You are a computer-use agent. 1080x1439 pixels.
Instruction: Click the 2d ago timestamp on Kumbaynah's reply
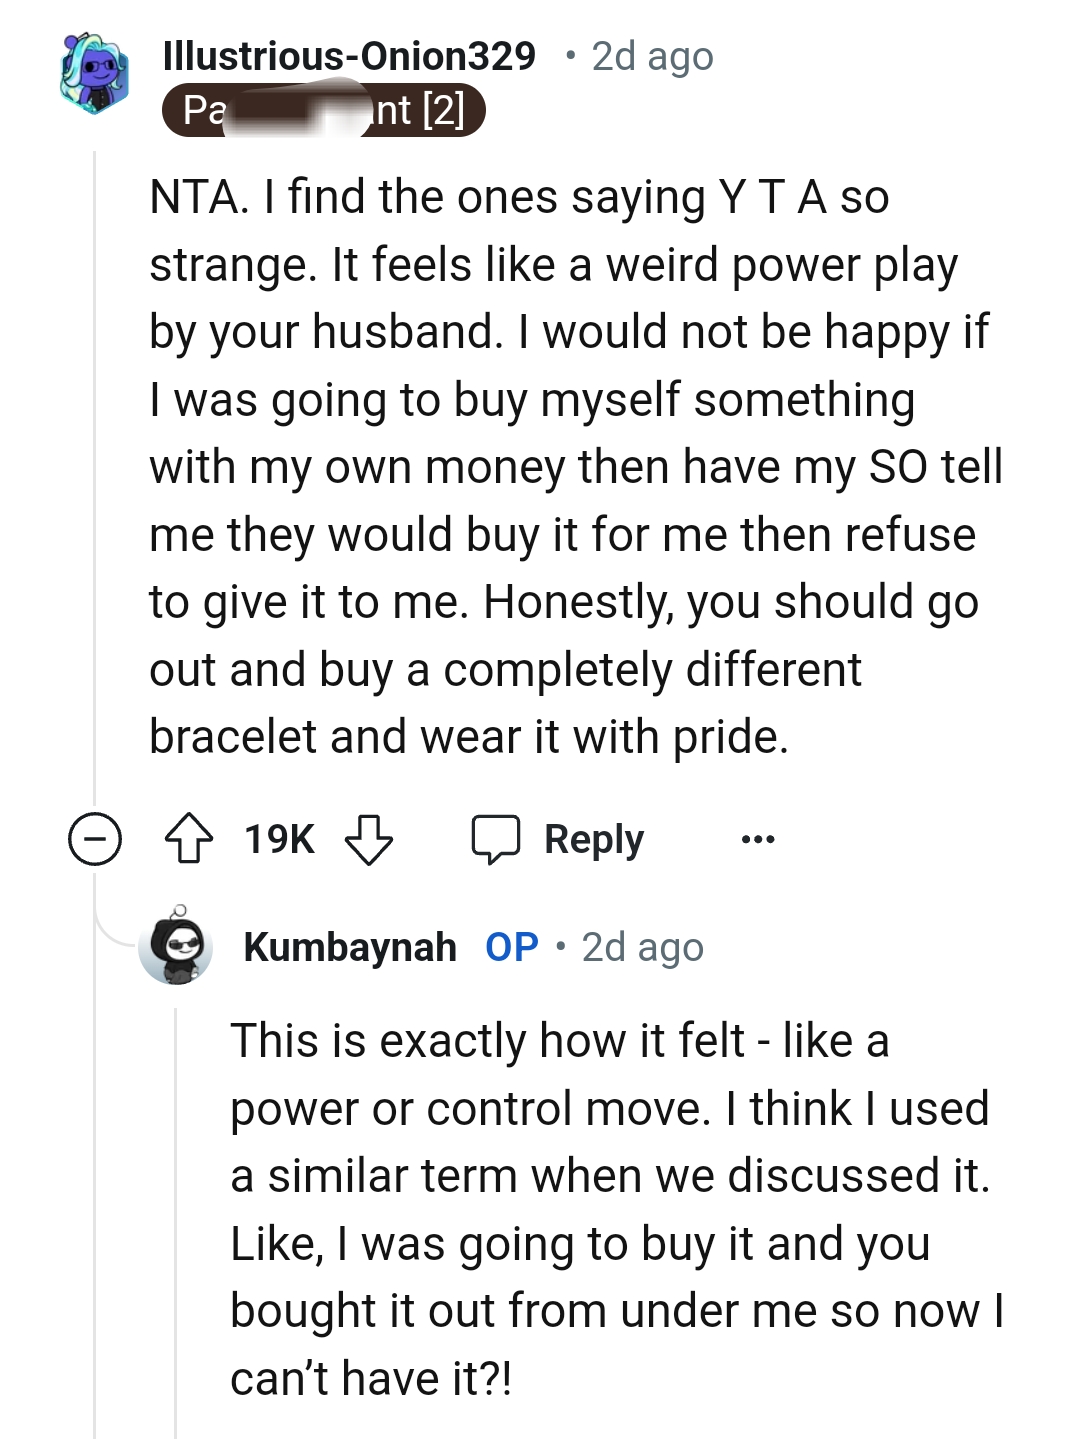[x=641, y=946]
